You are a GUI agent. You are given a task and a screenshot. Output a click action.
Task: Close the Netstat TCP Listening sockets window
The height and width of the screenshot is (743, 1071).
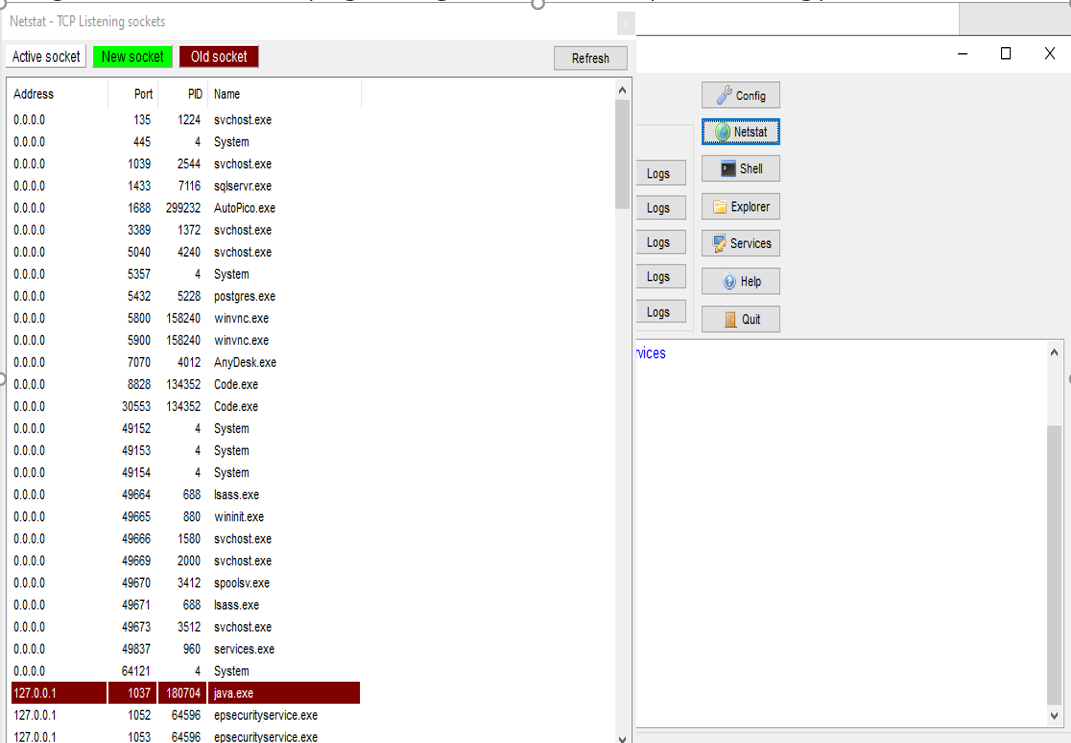coord(626,23)
